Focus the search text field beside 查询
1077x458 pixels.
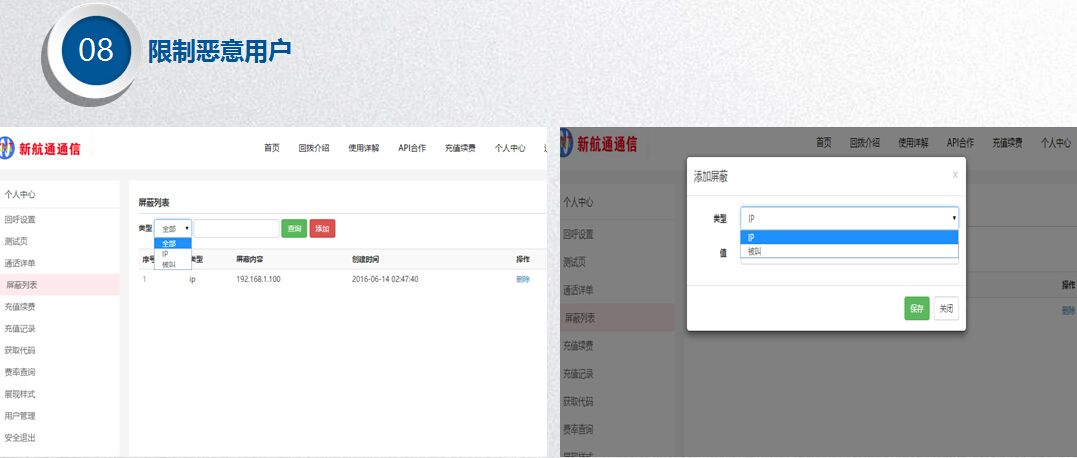236,229
